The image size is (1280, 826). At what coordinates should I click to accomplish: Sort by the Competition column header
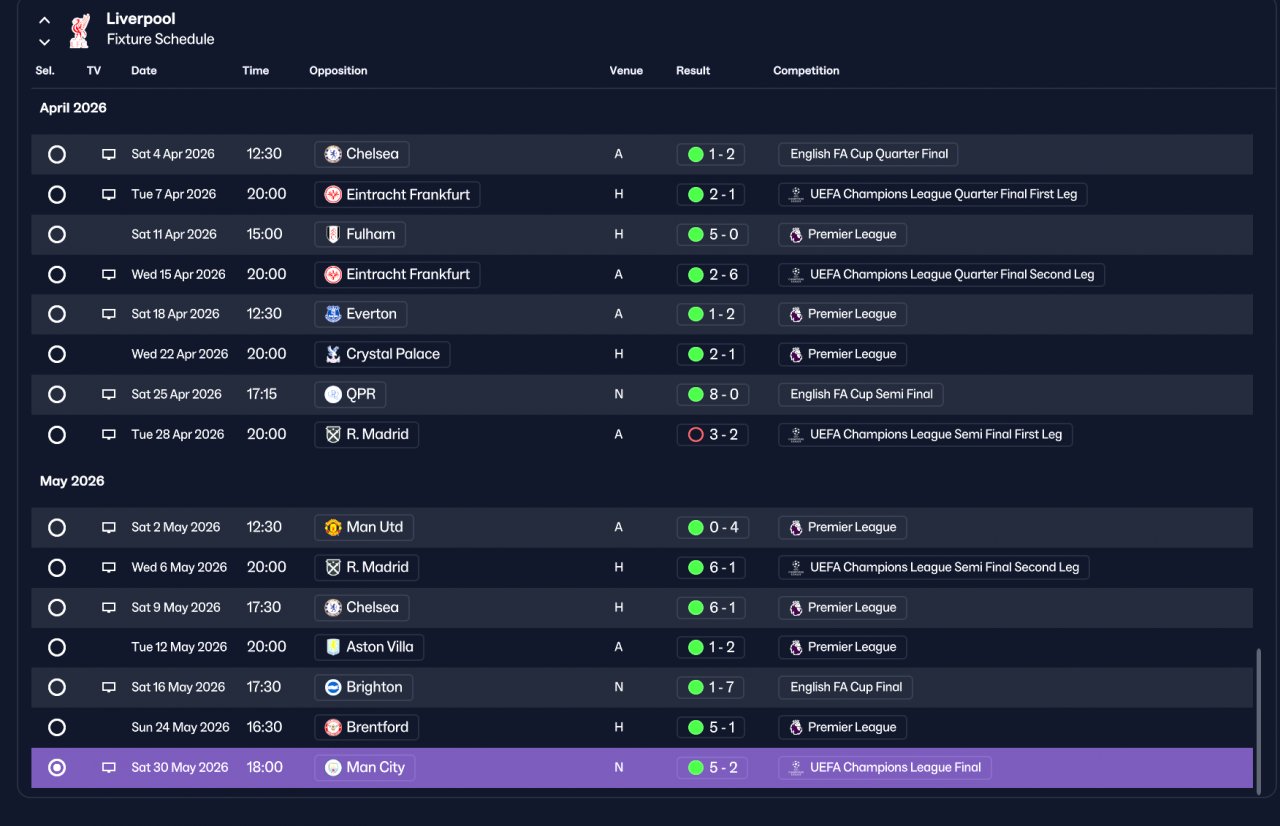click(x=806, y=71)
